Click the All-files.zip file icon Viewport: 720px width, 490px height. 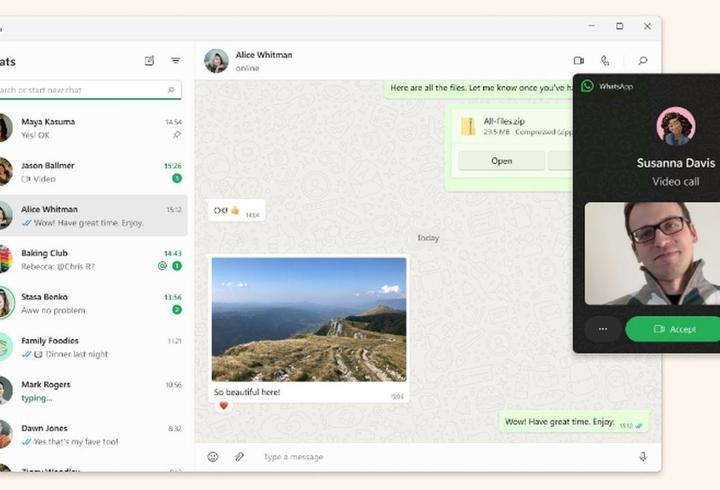[468, 126]
